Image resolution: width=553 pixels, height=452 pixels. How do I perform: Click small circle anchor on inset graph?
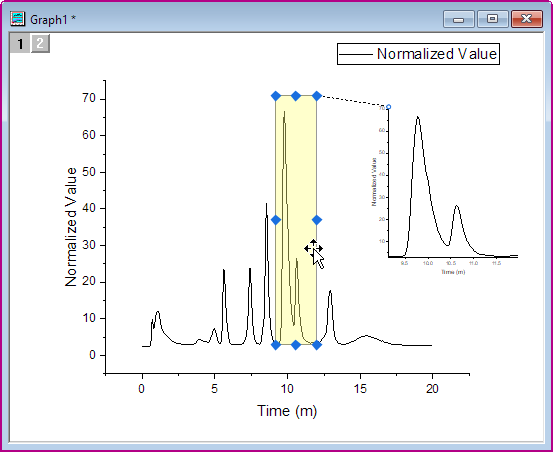(388, 107)
